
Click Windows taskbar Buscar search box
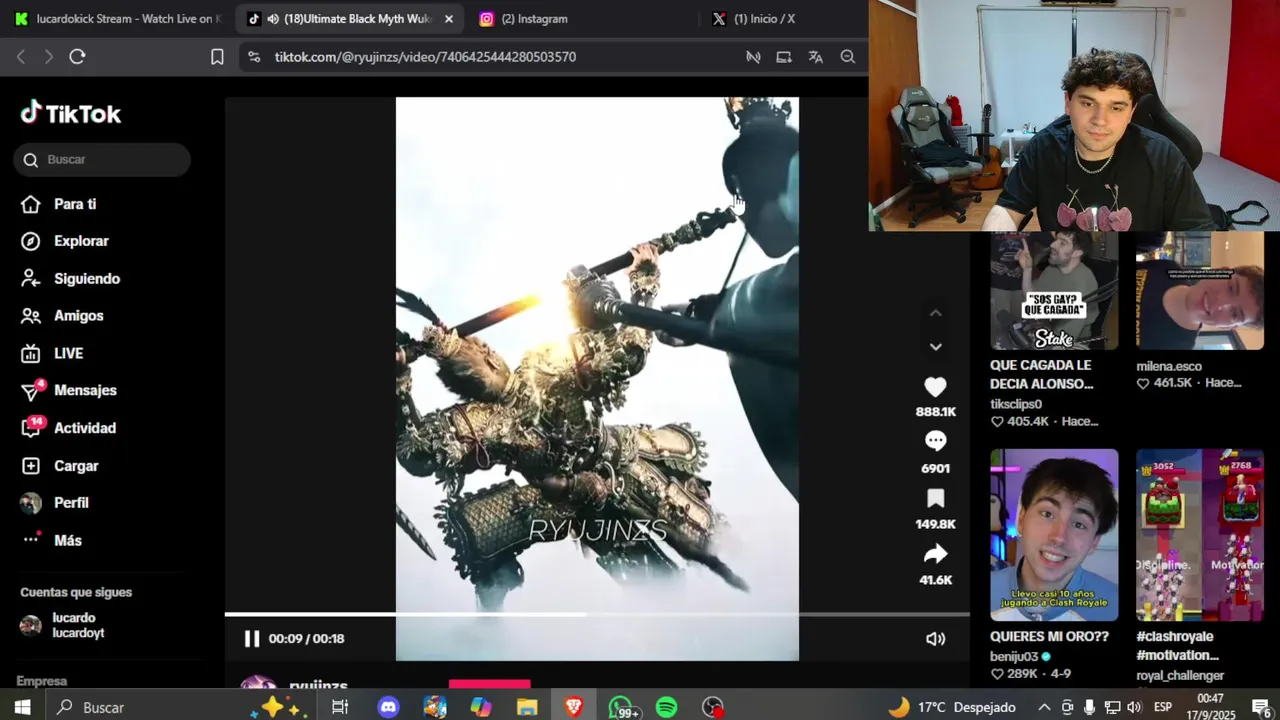146,707
